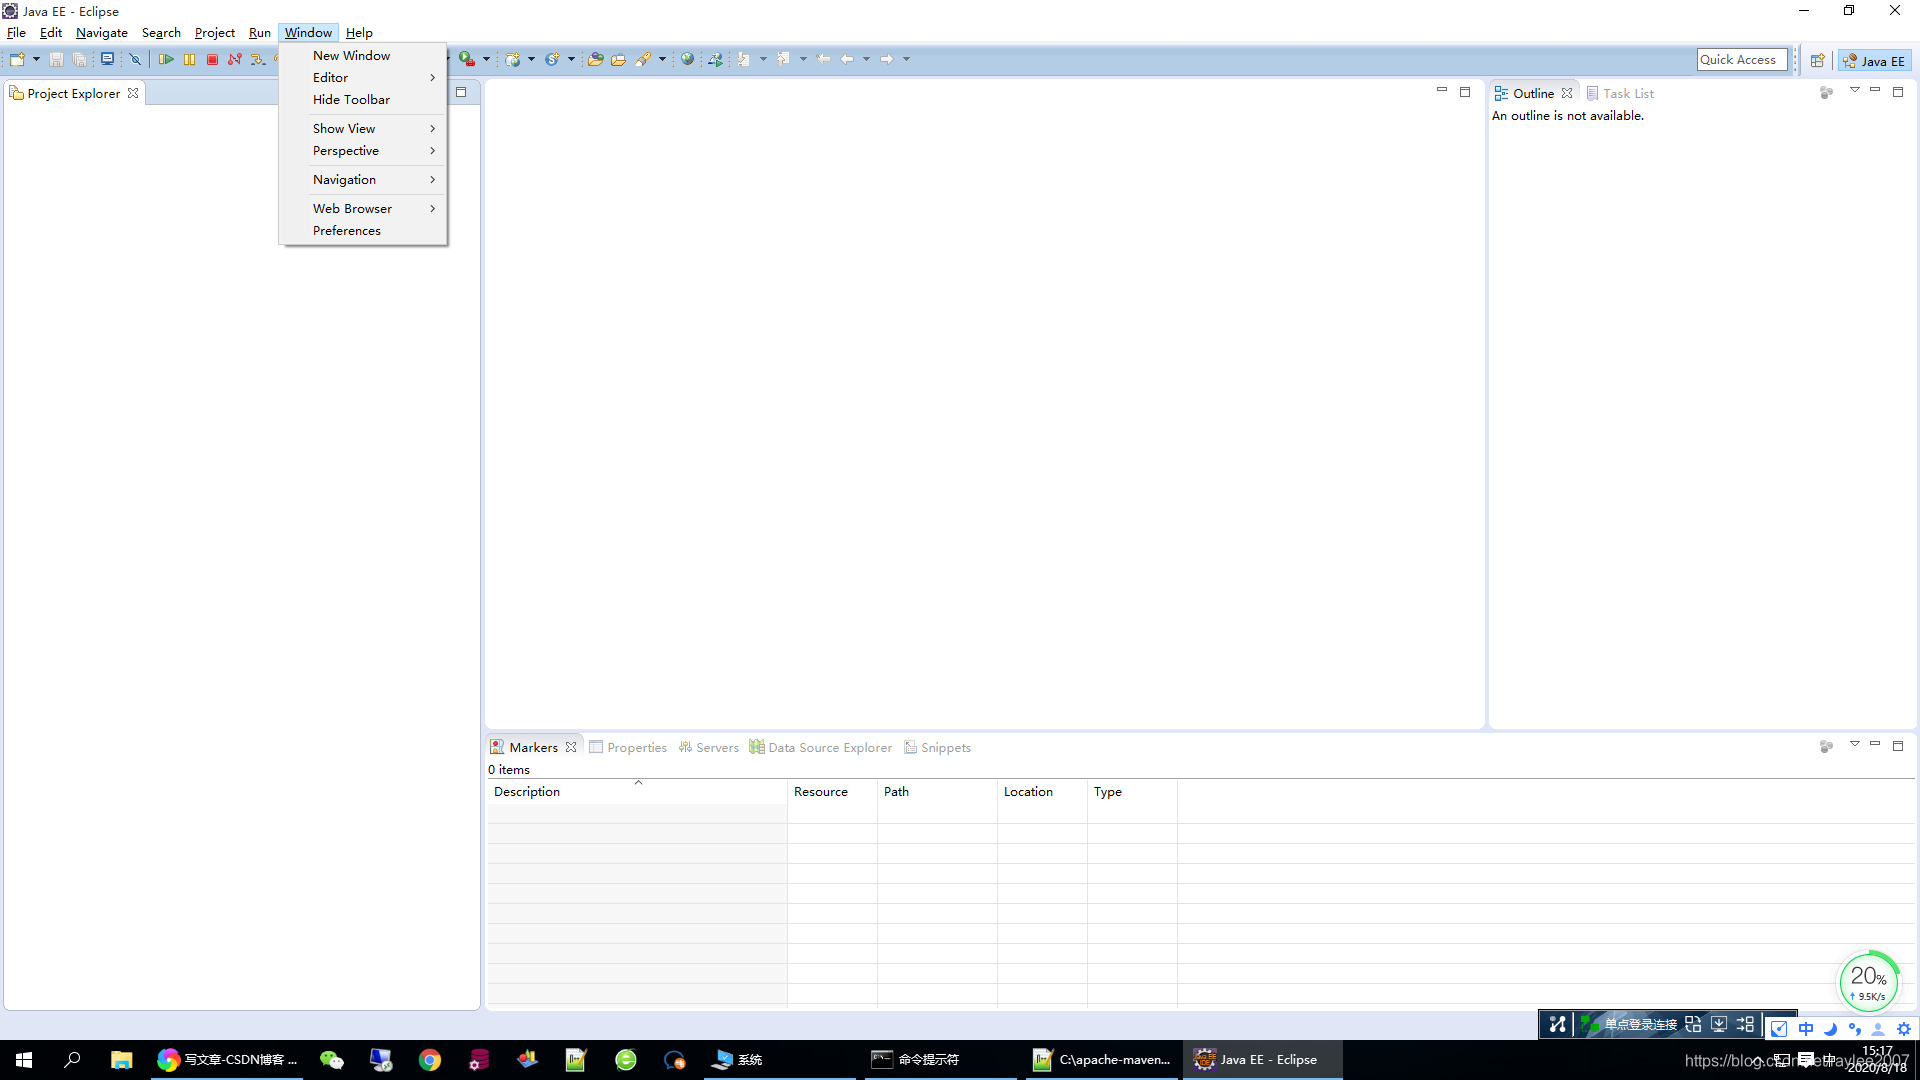Click the Search flashlight toolbar icon
Viewport: 1920px width, 1080px height.
point(643,60)
